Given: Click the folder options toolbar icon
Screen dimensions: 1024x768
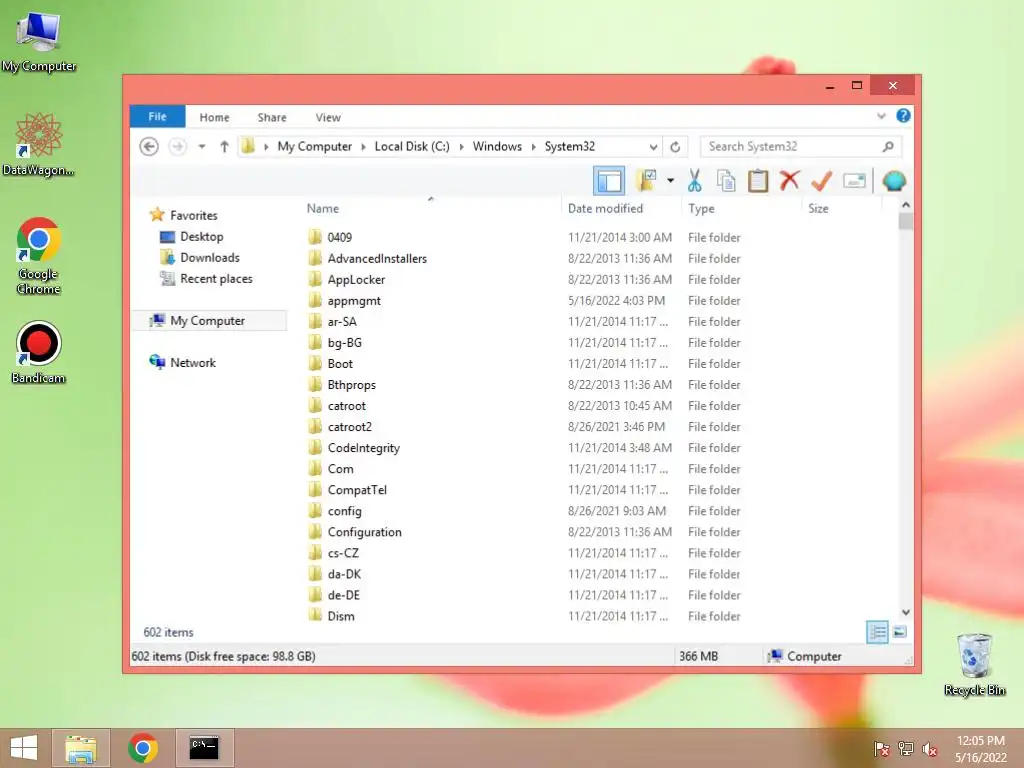Looking at the screenshot, I should [x=646, y=181].
